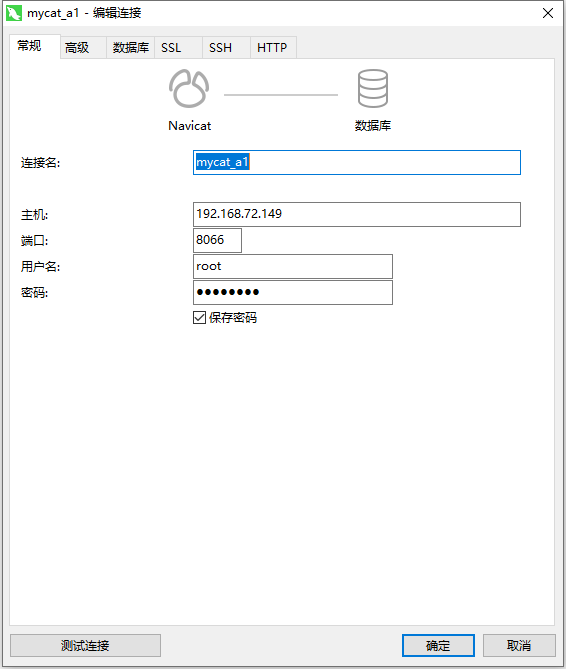Viewport: 566px width, 669px height.
Task: Click the 连接名: label
Action: (x=41, y=163)
